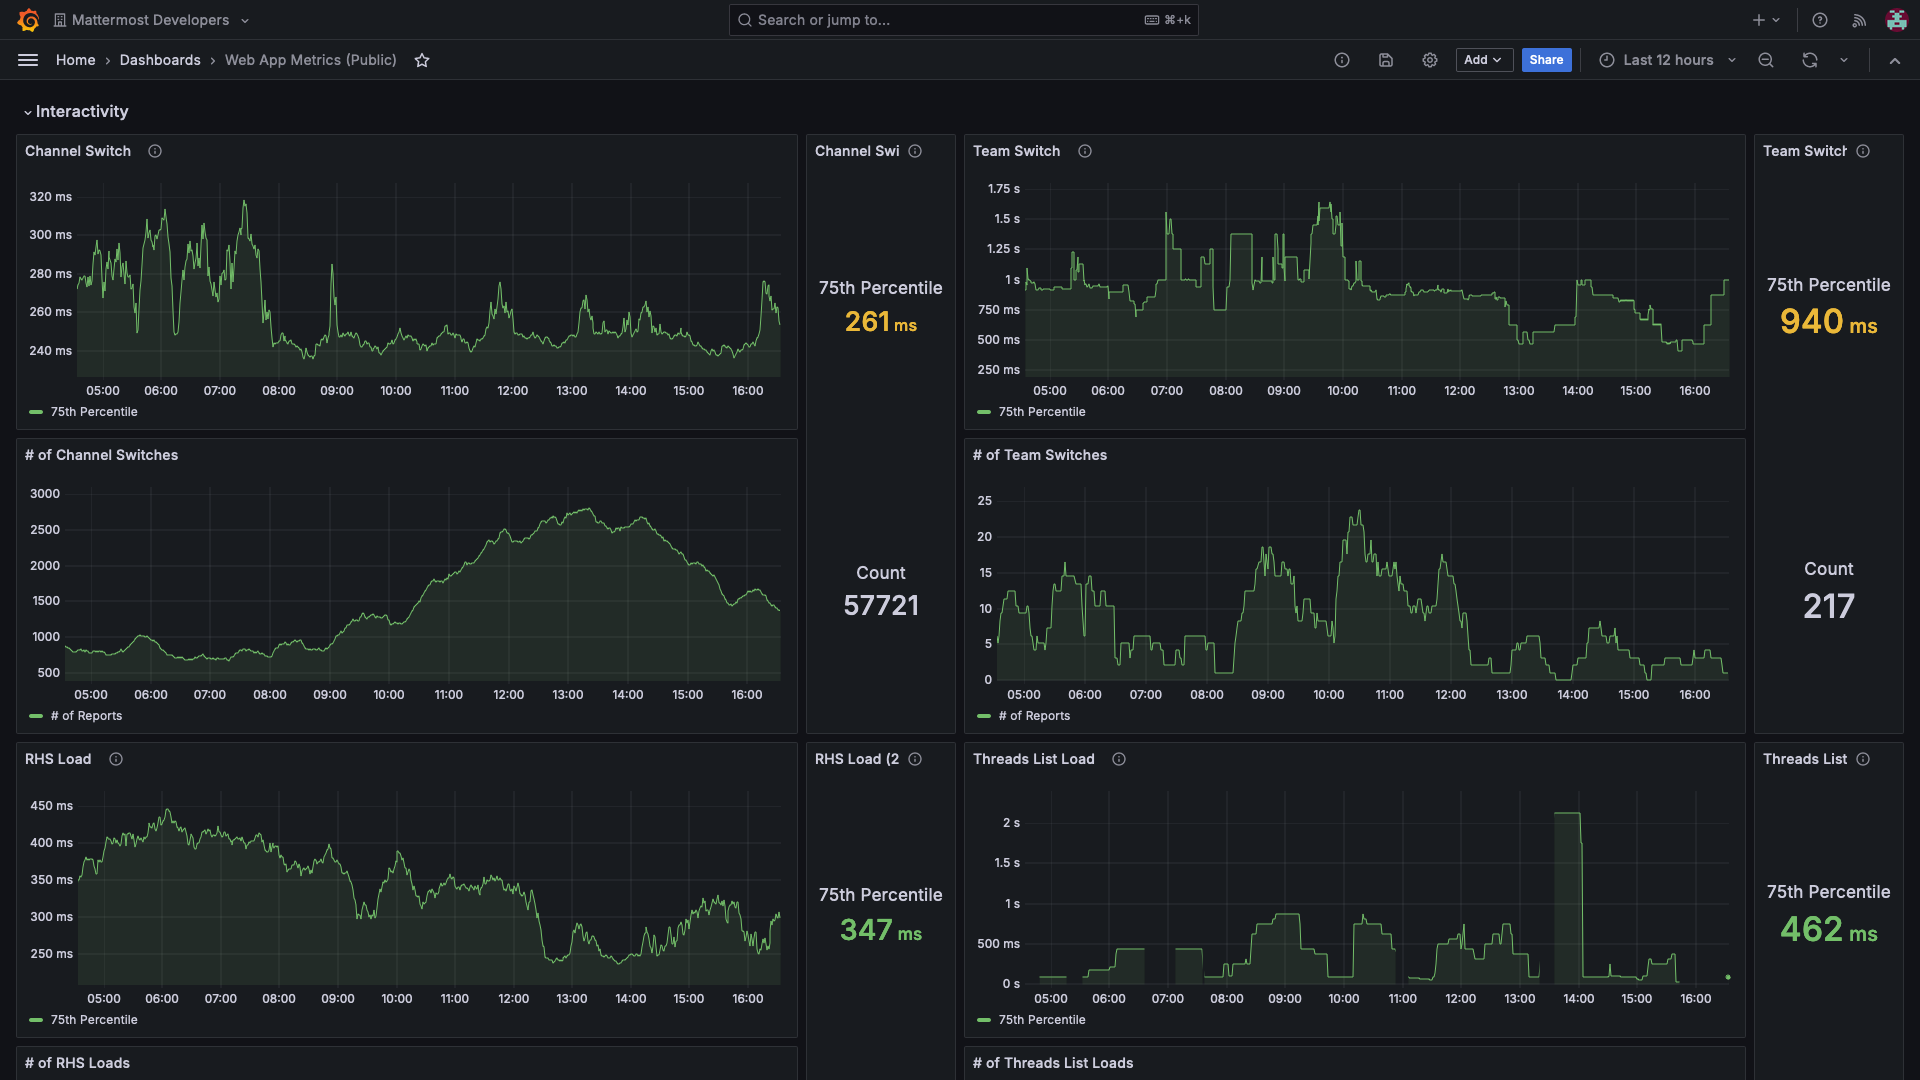
Task: Click the Grafana logo icon
Action: [28, 20]
